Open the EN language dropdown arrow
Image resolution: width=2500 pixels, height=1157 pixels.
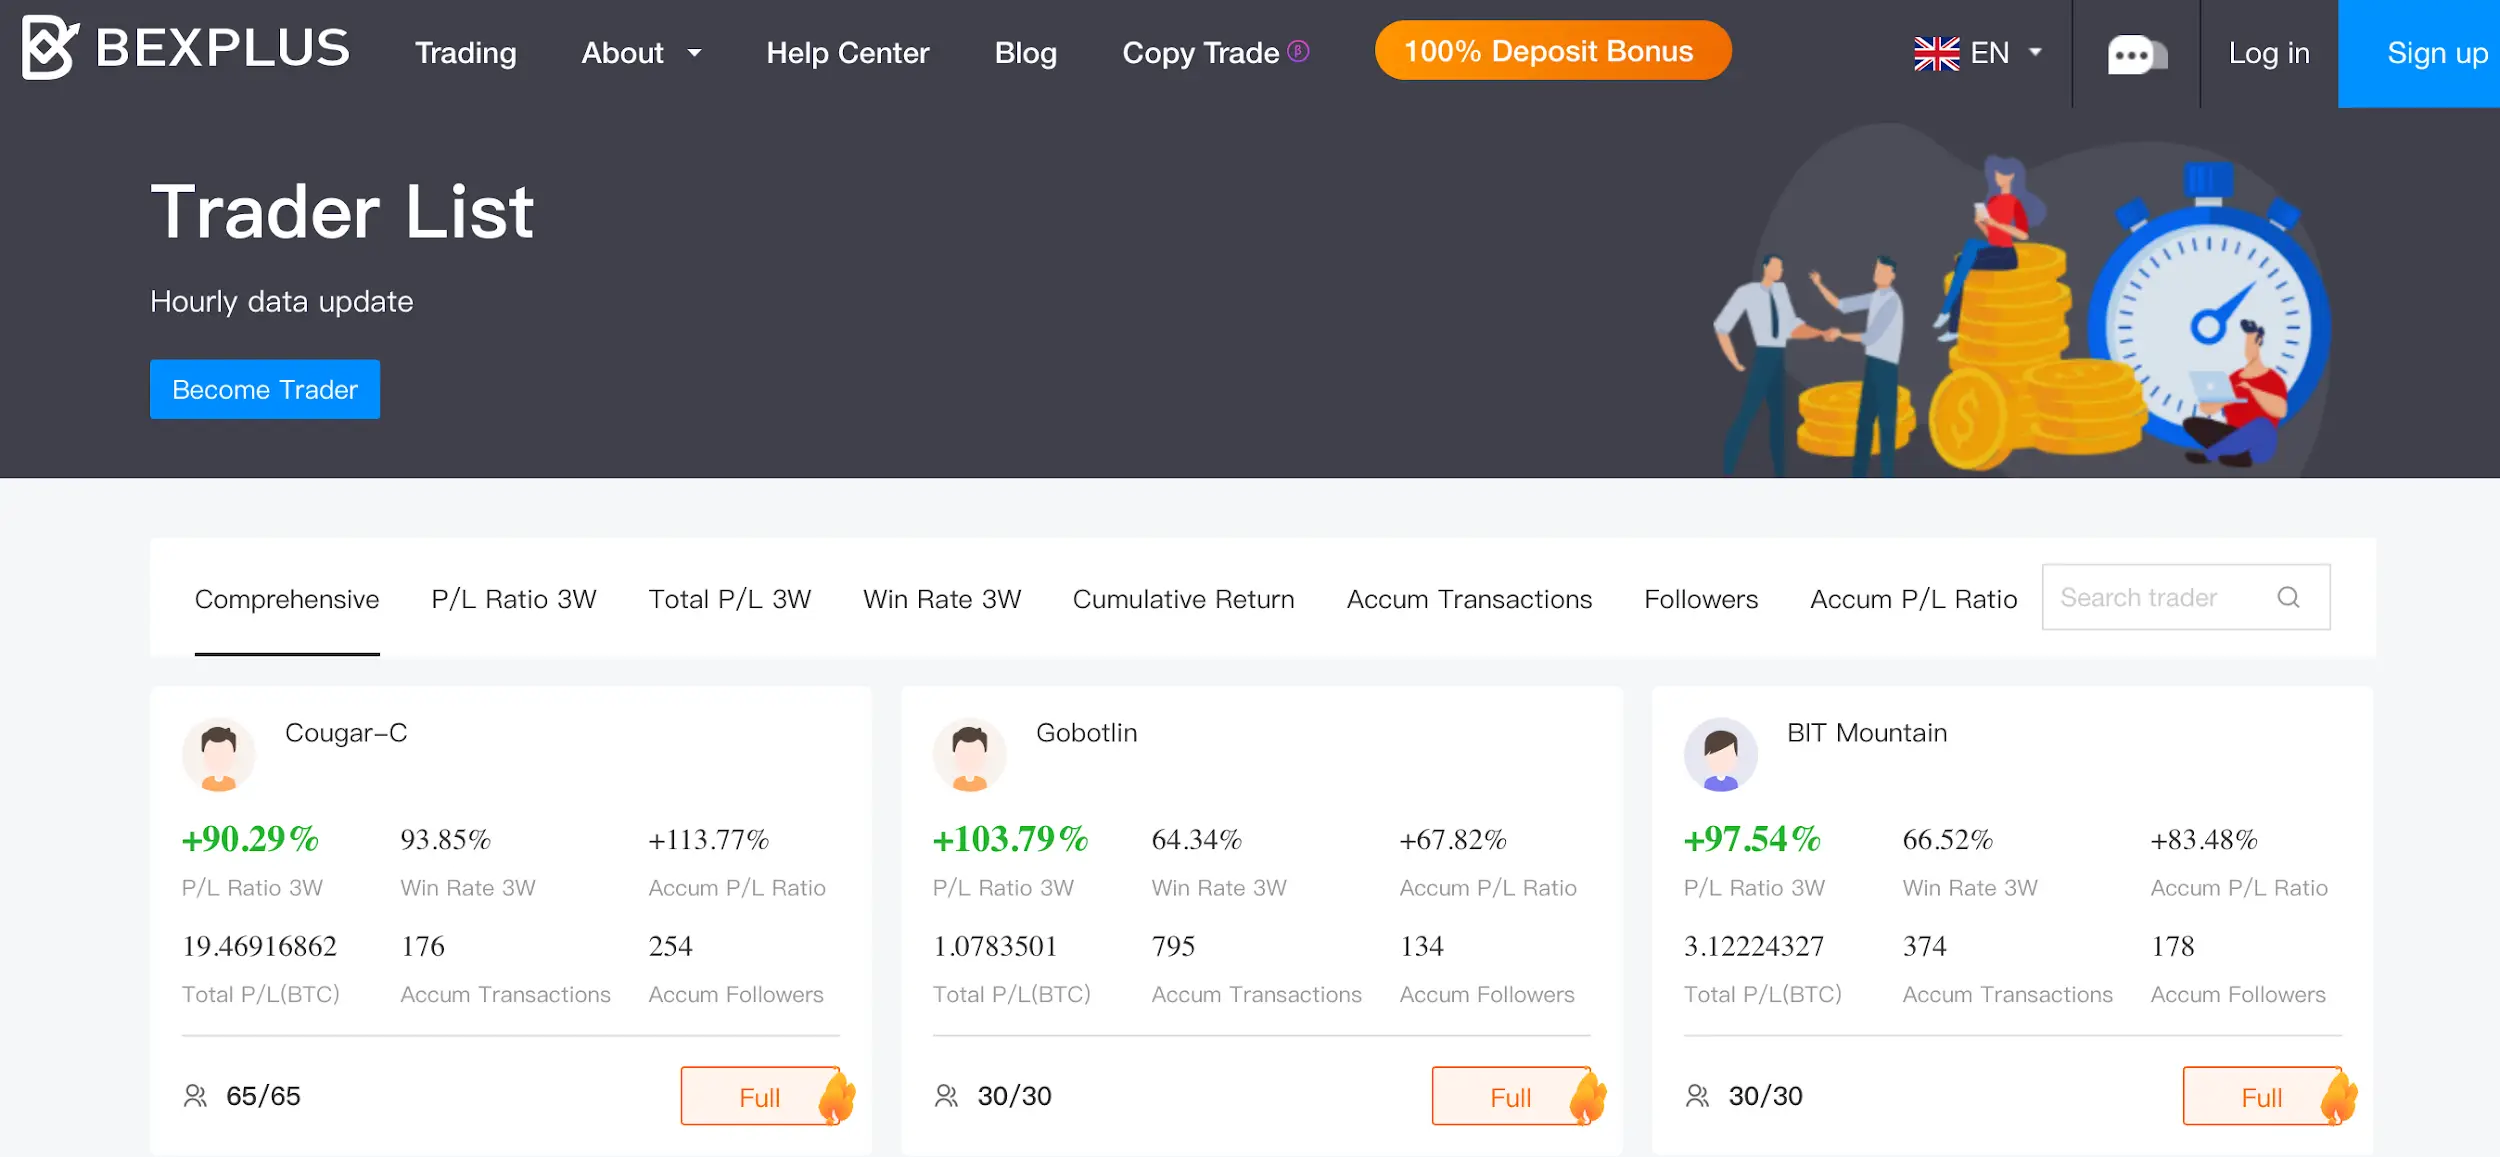pos(2035,53)
